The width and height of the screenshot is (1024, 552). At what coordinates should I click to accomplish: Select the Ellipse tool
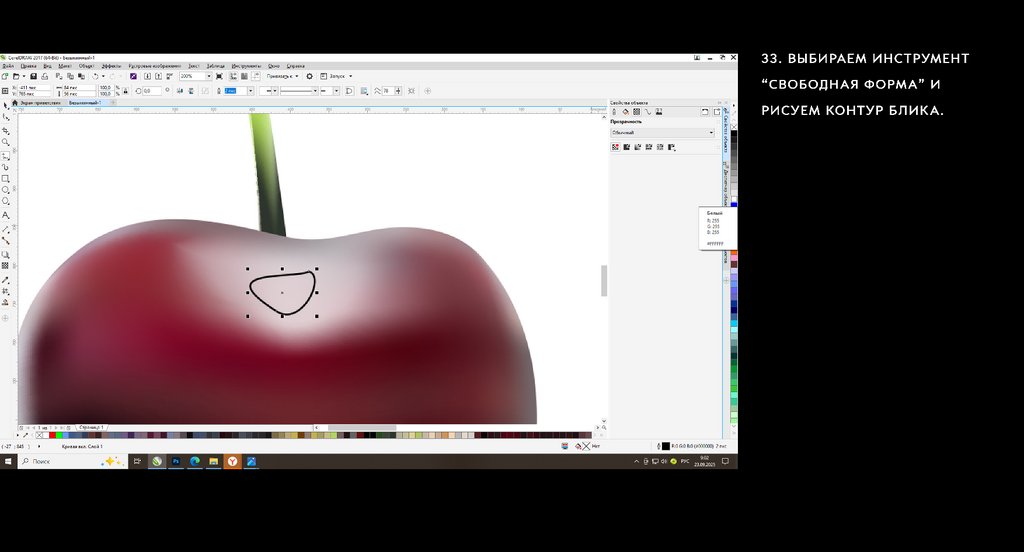(6, 189)
